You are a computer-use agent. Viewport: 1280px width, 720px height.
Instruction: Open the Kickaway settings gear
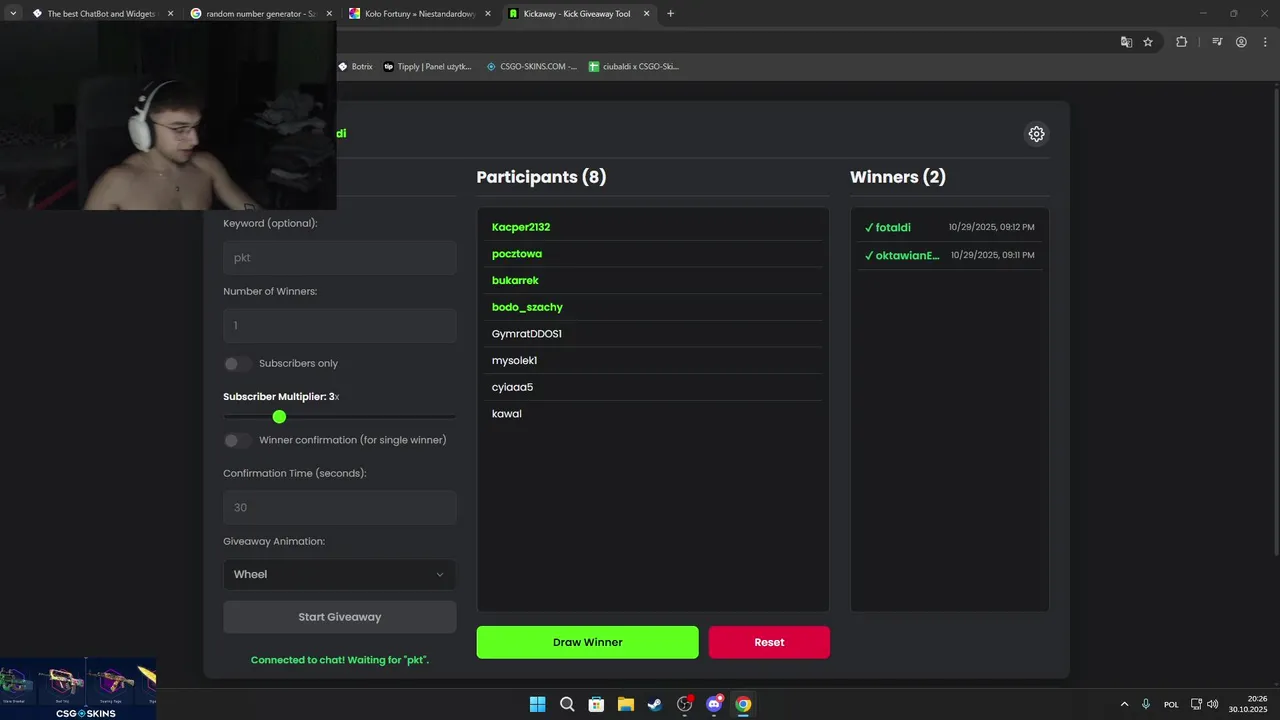click(x=1036, y=134)
